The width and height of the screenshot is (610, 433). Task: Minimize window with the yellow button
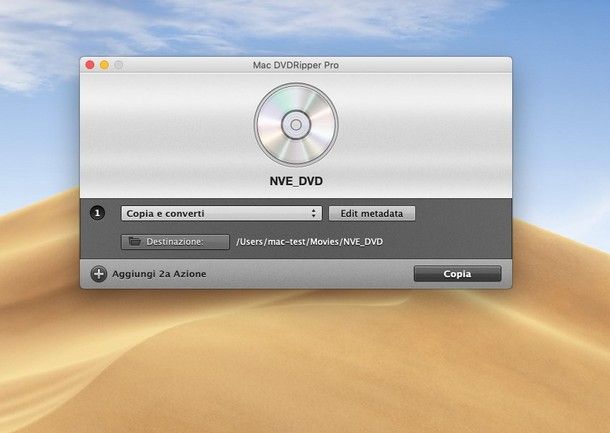104,65
